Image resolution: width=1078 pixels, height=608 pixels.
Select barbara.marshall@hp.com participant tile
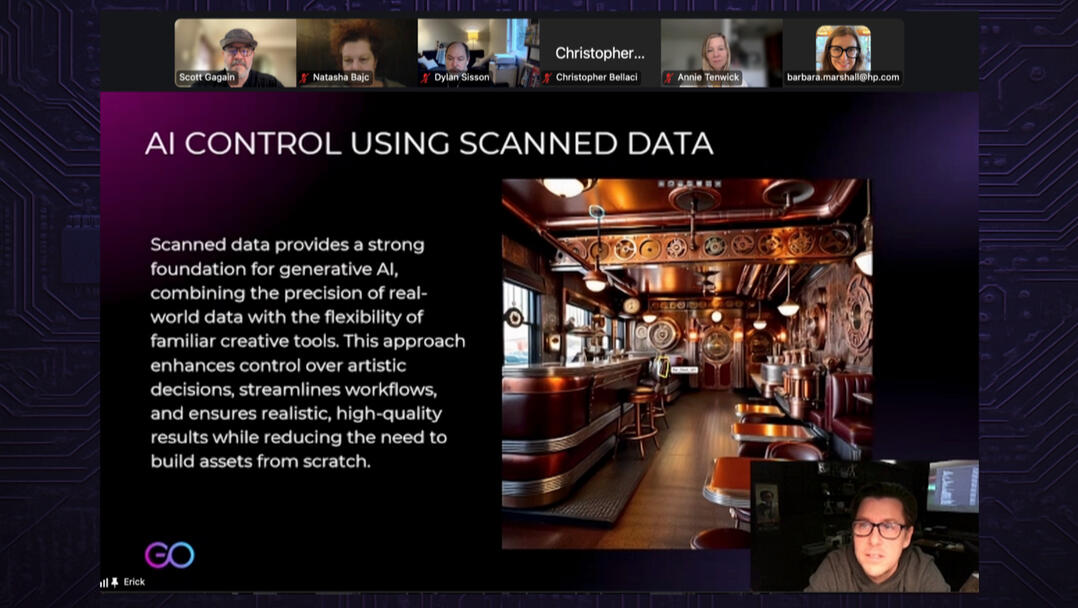843,52
